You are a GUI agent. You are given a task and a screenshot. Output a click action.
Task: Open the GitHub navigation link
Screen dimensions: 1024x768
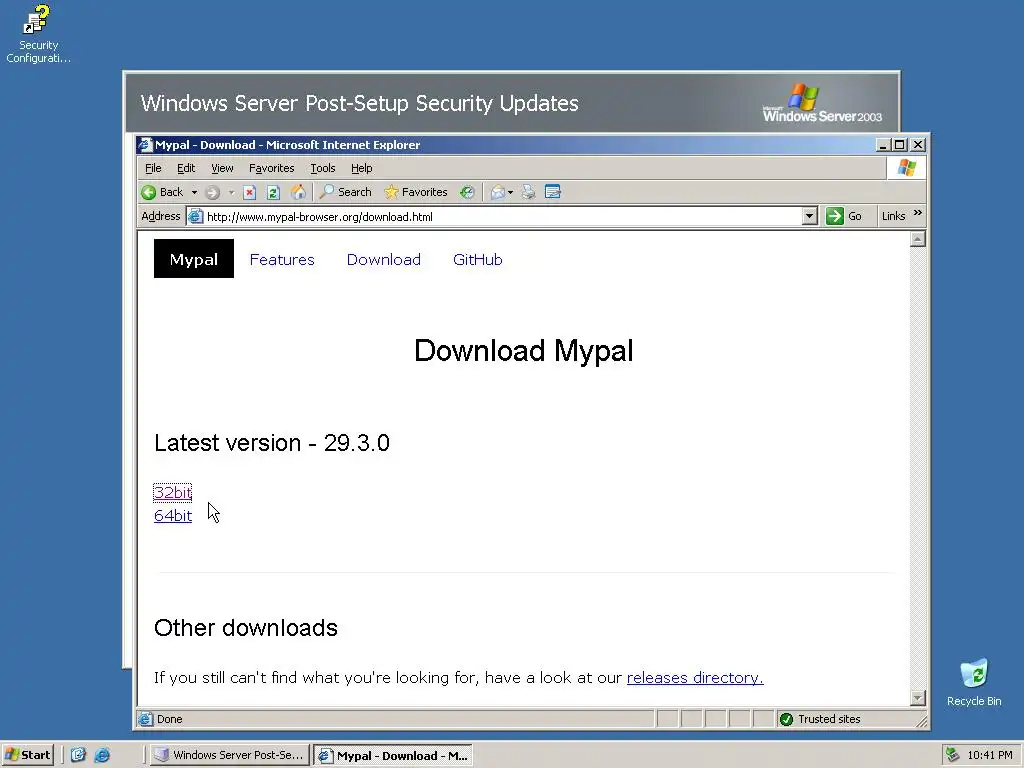pyautogui.click(x=477, y=259)
